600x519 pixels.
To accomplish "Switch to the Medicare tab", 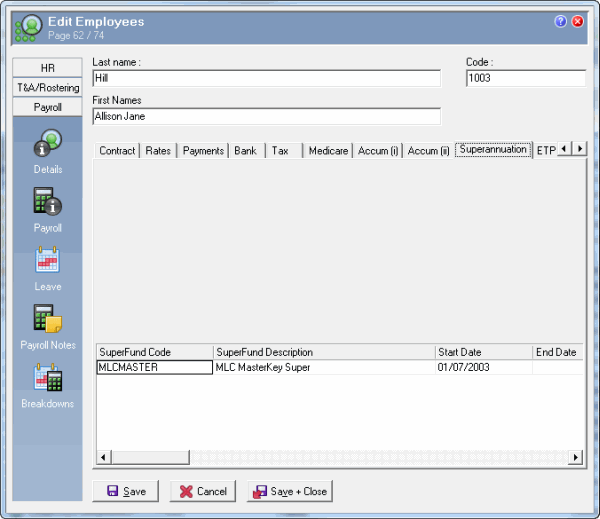I will pos(328,151).
